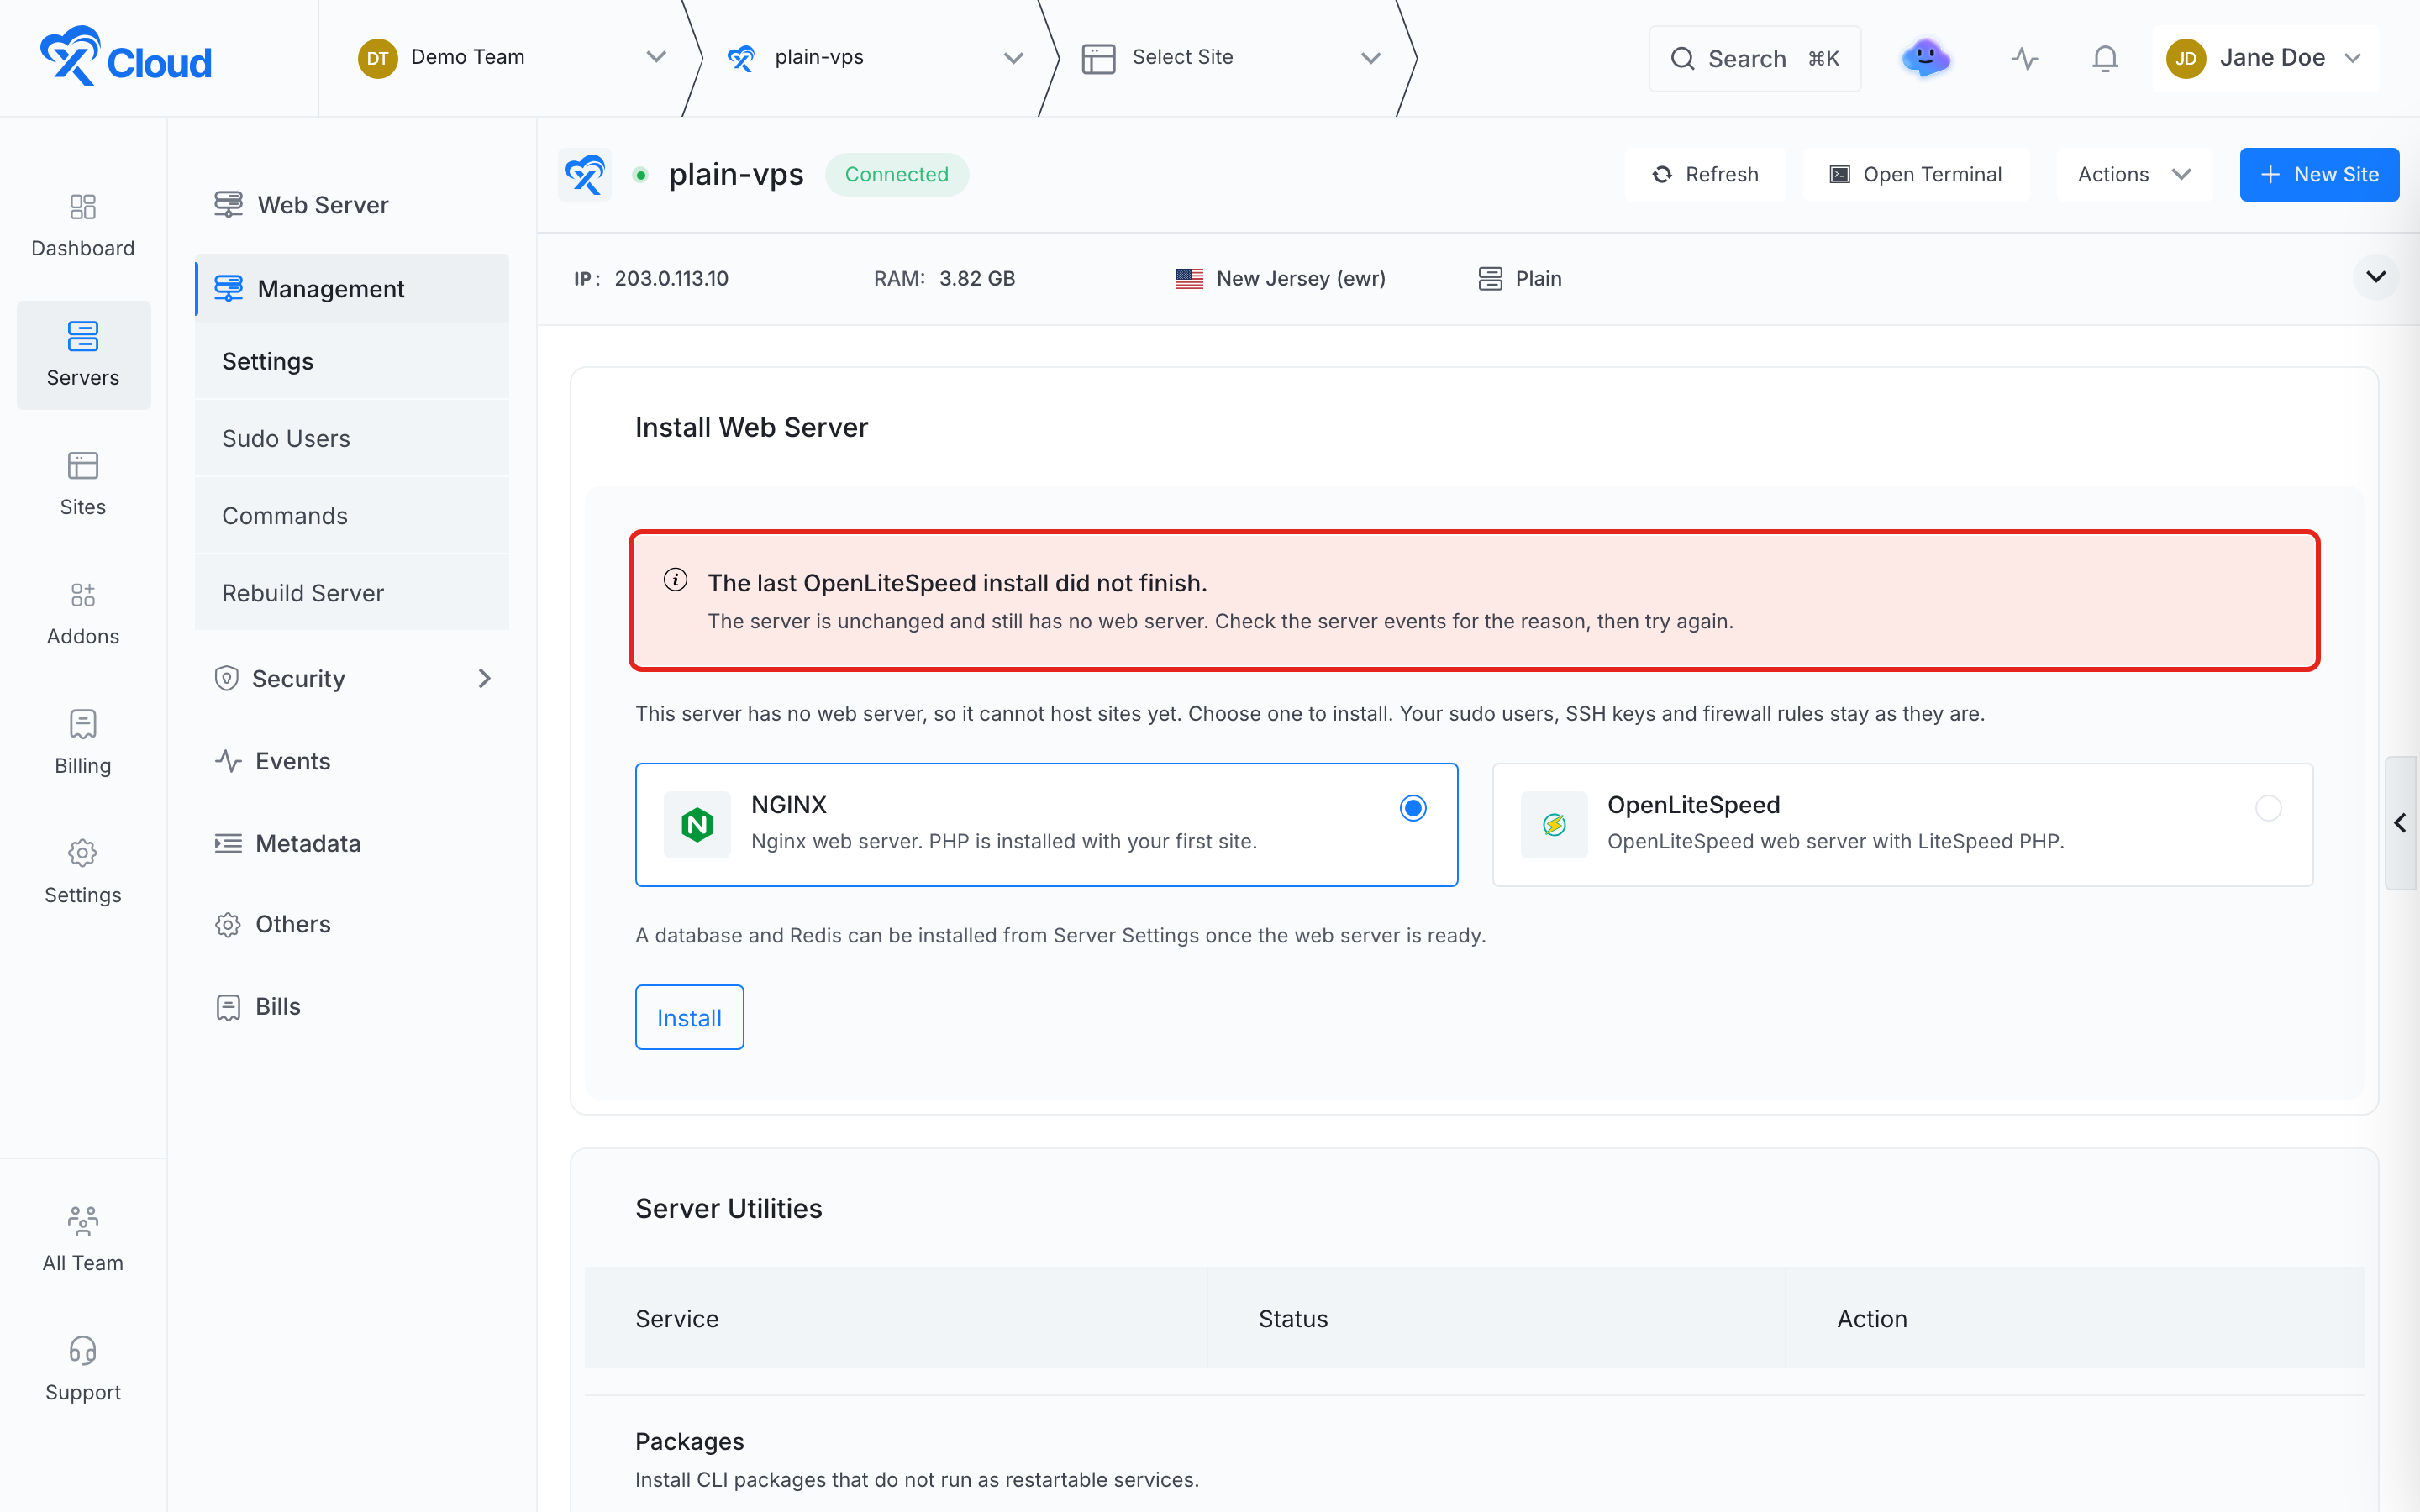This screenshot has height=1512, width=2420.
Task: Open the plain-vps server dropdown
Action: (x=875, y=58)
